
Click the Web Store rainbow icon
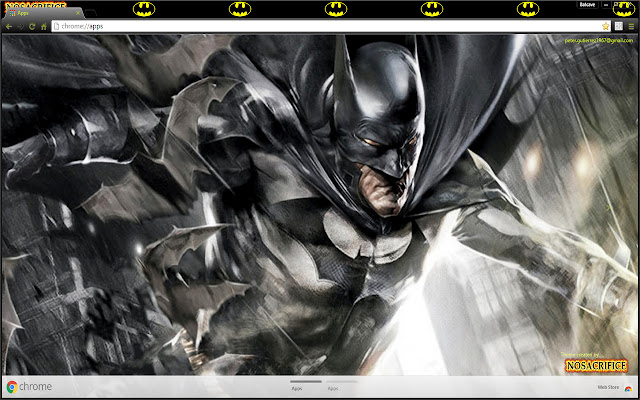628,388
